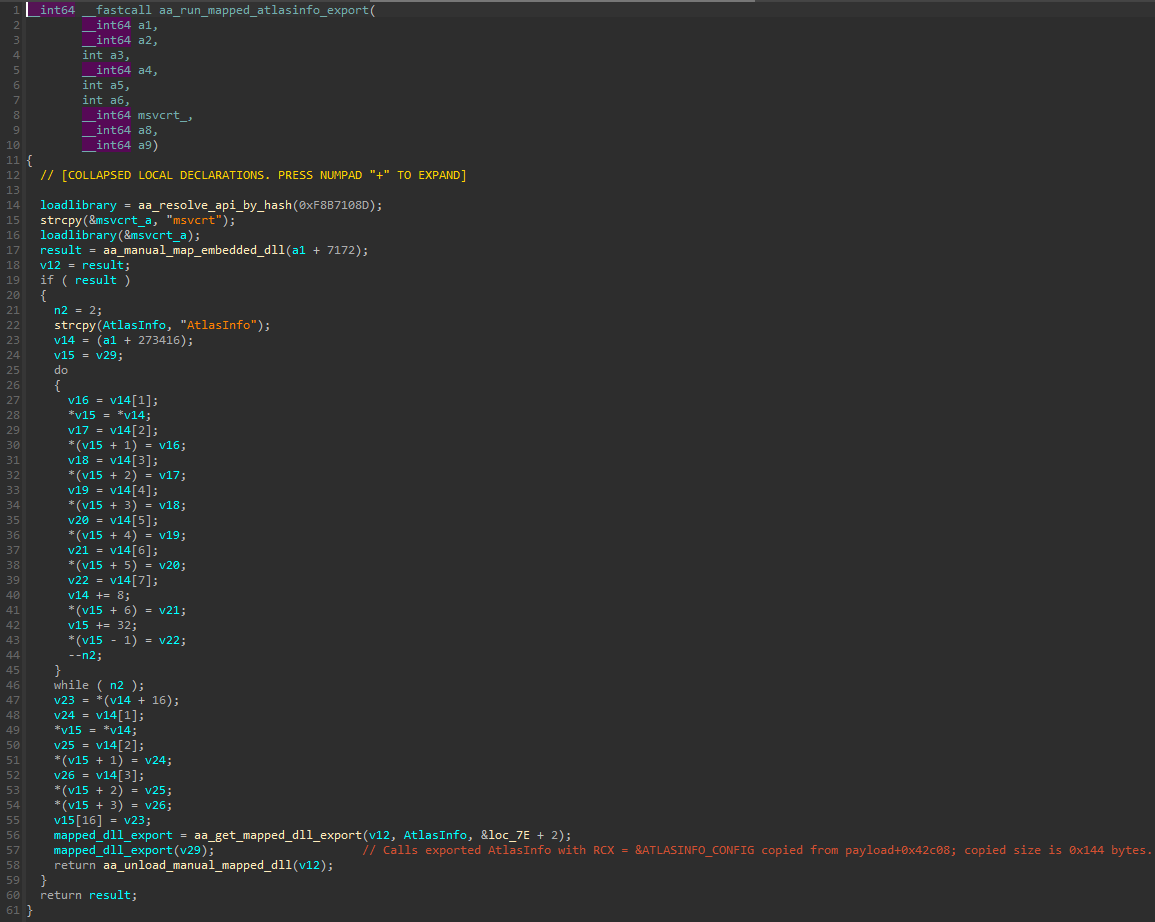Click the 'v15[16] = v23;' statement

point(102,820)
